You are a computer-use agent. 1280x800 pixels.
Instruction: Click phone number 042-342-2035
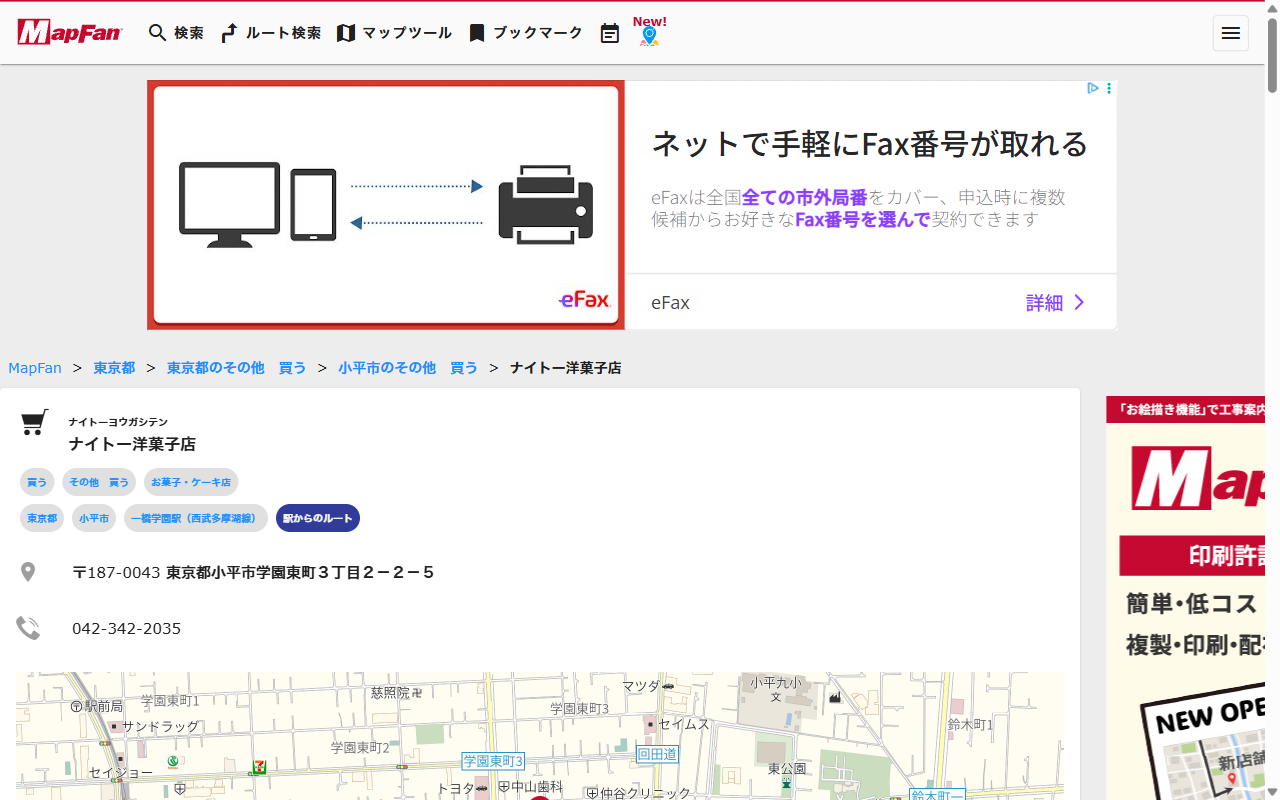[x=127, y=629]
